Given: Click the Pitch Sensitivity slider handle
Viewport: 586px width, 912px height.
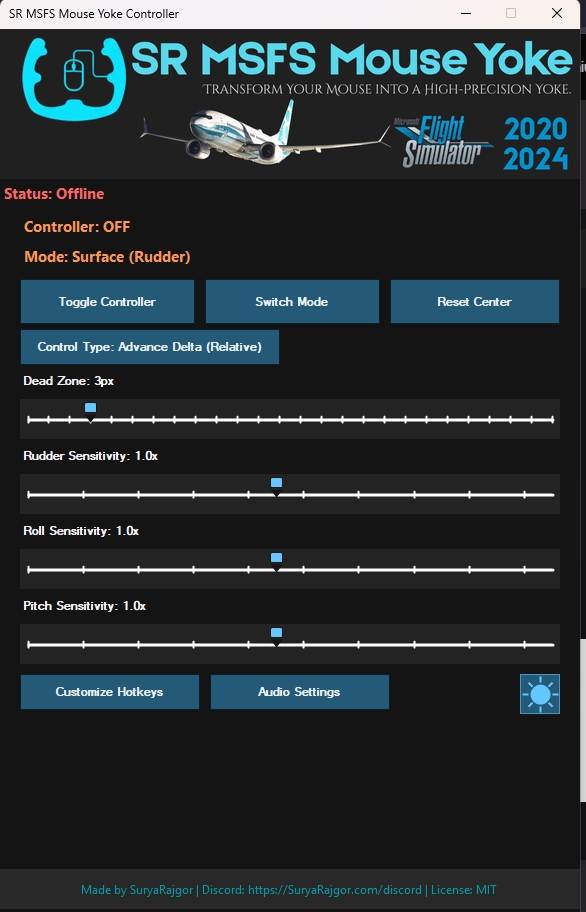Looking at the screenshot, I should click(277, 635).
